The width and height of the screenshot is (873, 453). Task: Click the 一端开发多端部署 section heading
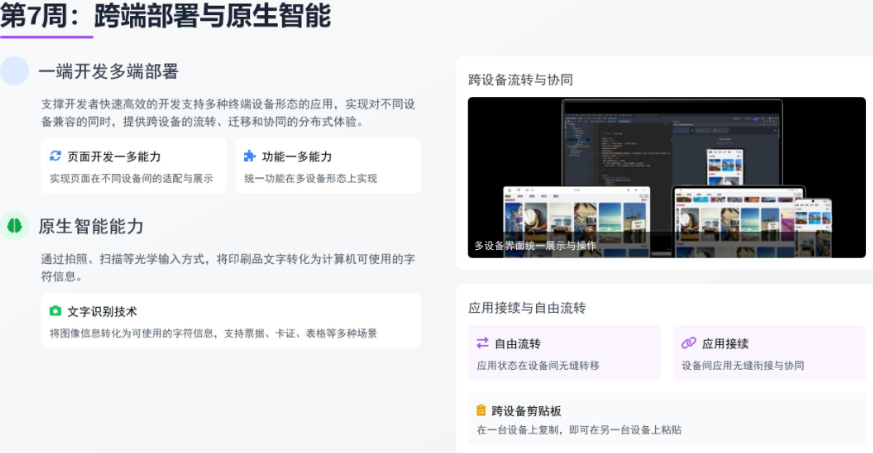[x=108, y=71]
